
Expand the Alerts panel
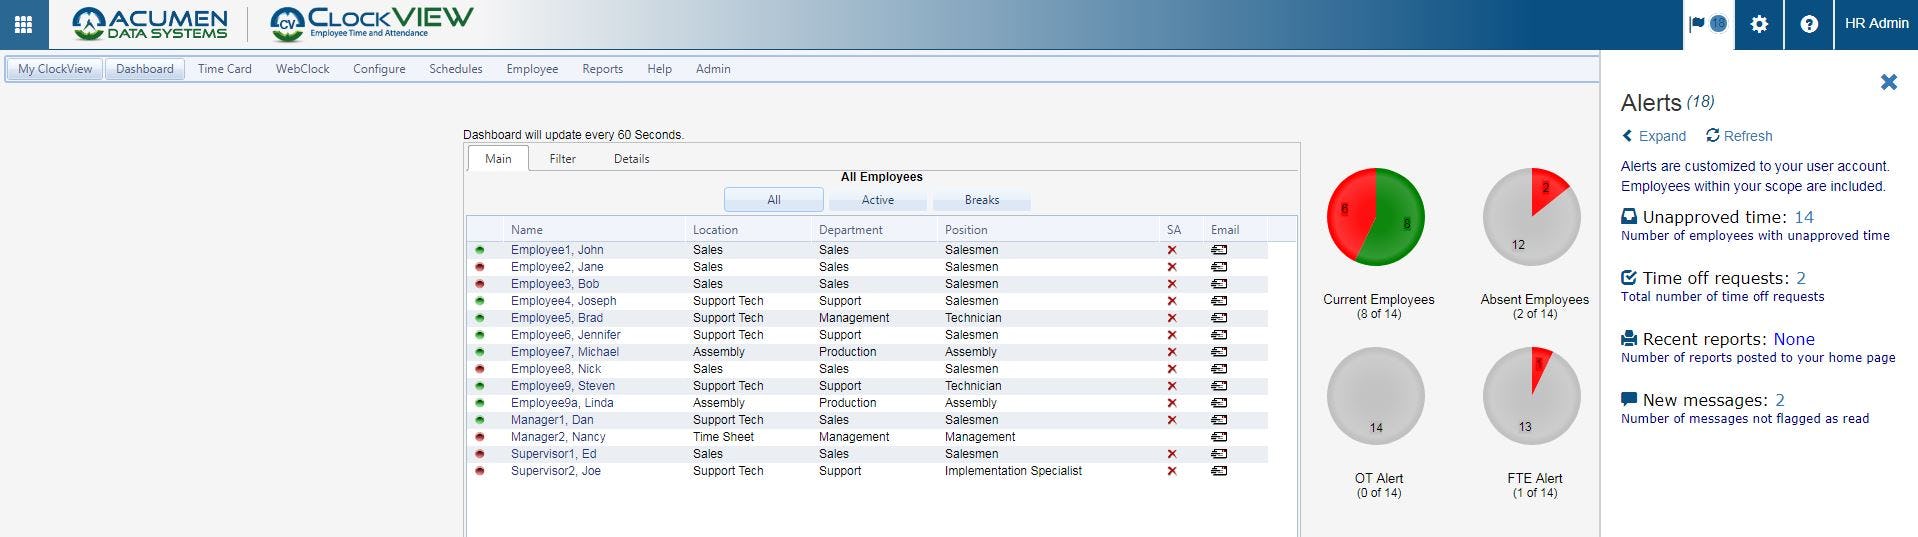click(x=1653, y=136)
